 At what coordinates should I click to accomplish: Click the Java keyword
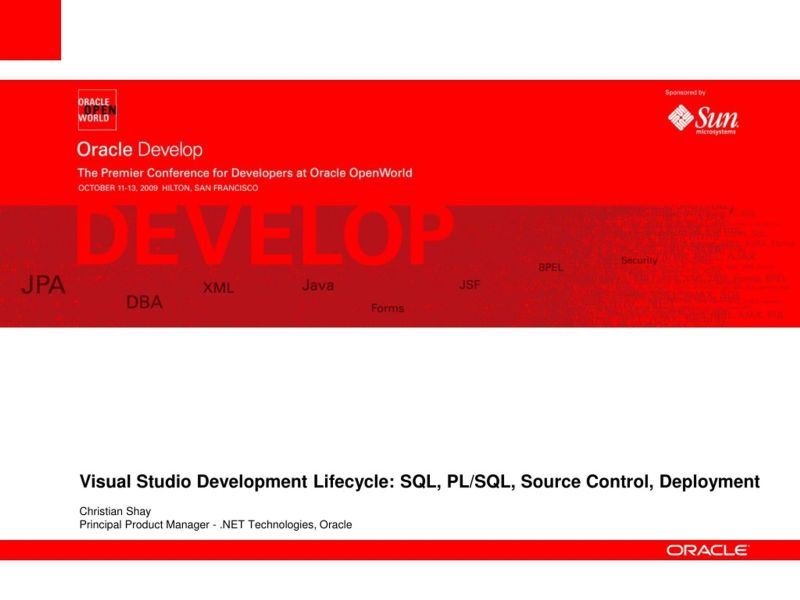[318, 285]
